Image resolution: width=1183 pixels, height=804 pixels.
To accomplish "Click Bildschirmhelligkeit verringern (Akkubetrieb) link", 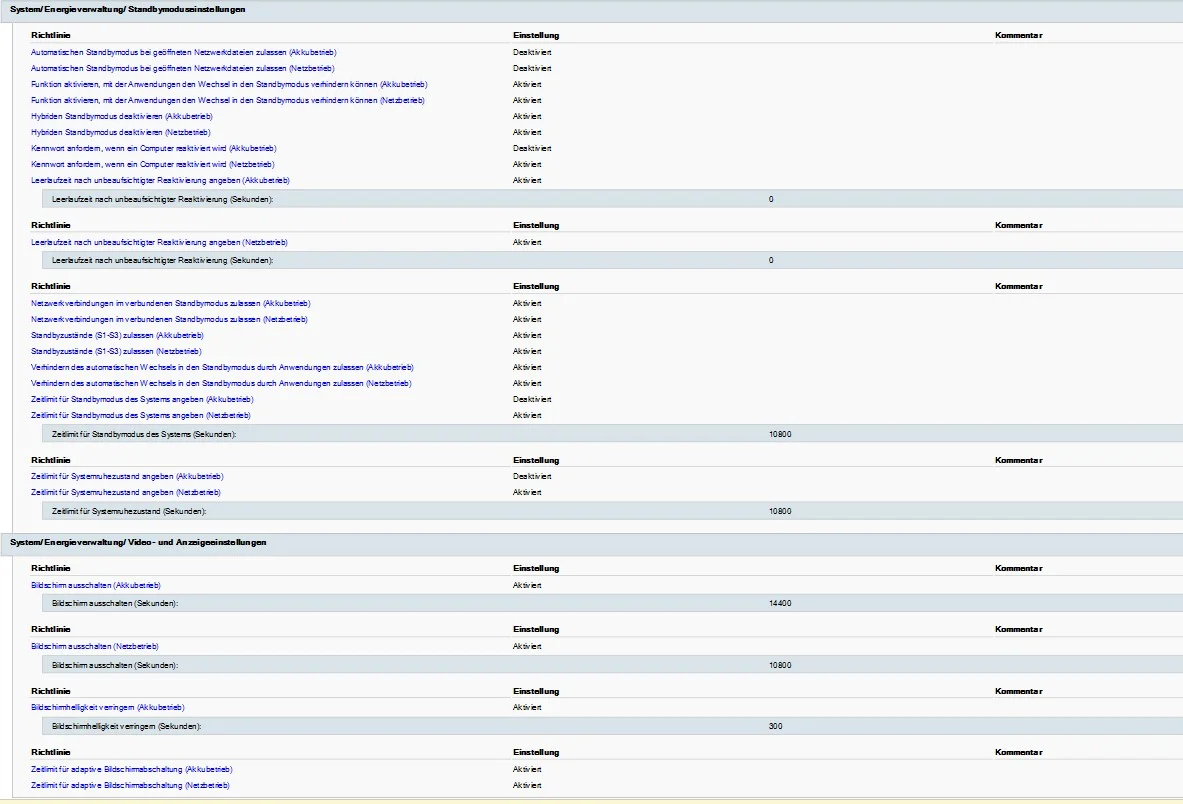I will click(x=108, y=707).
